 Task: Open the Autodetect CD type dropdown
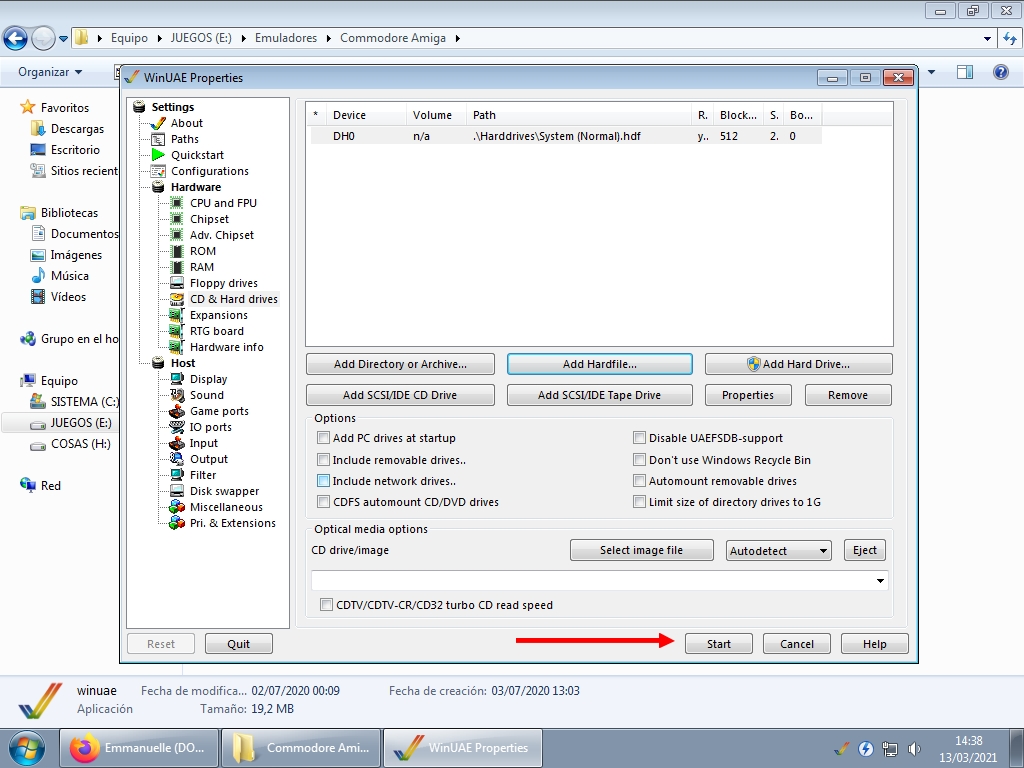click(x=778, y=551)
